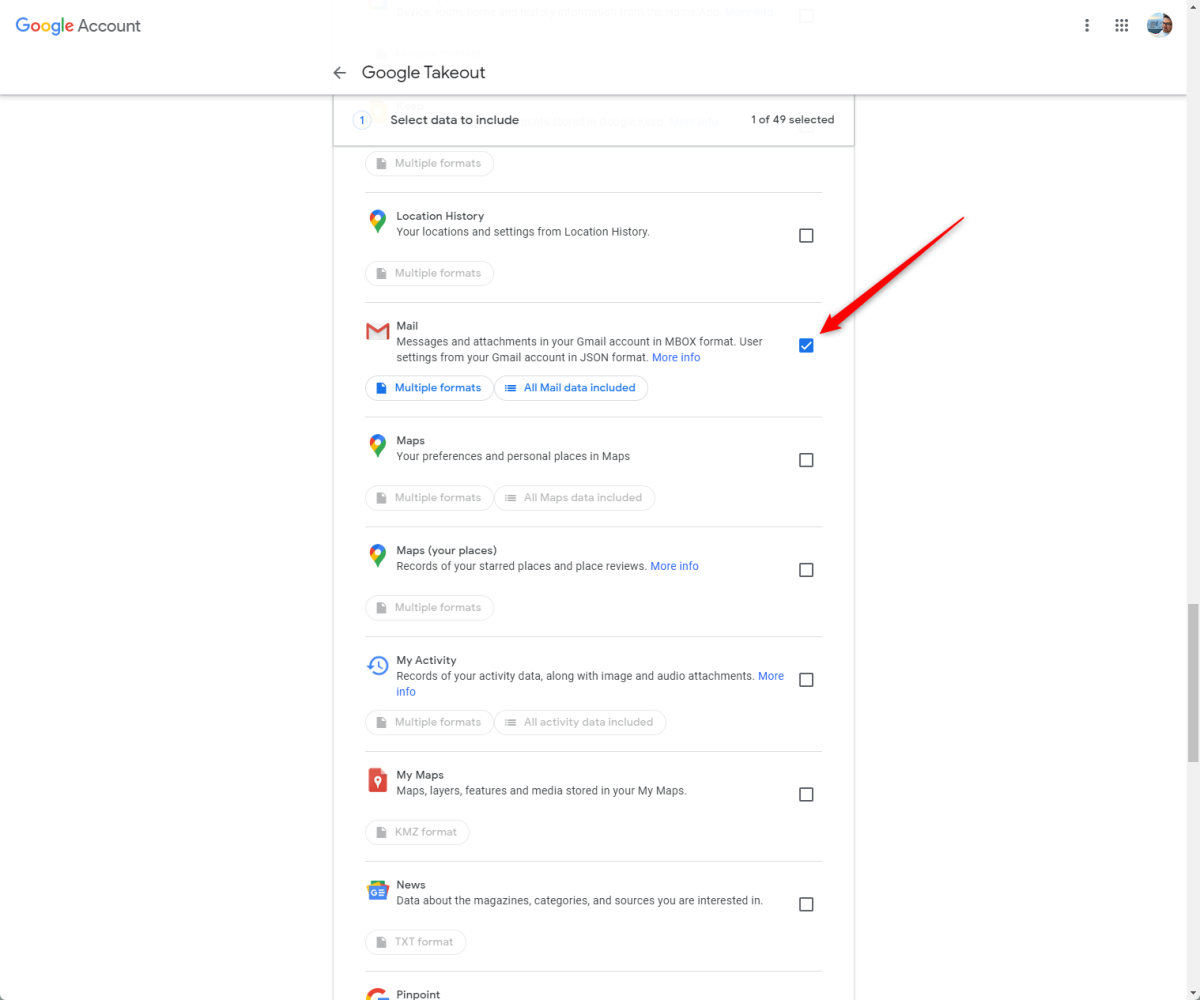
Task: Open the Google apps grid menu
Action: tap(1121, 25)
